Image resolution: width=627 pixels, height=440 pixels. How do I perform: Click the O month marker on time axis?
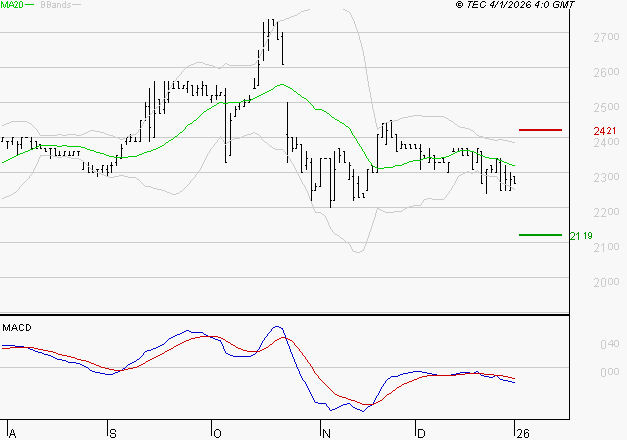click(x=217, y=434)
